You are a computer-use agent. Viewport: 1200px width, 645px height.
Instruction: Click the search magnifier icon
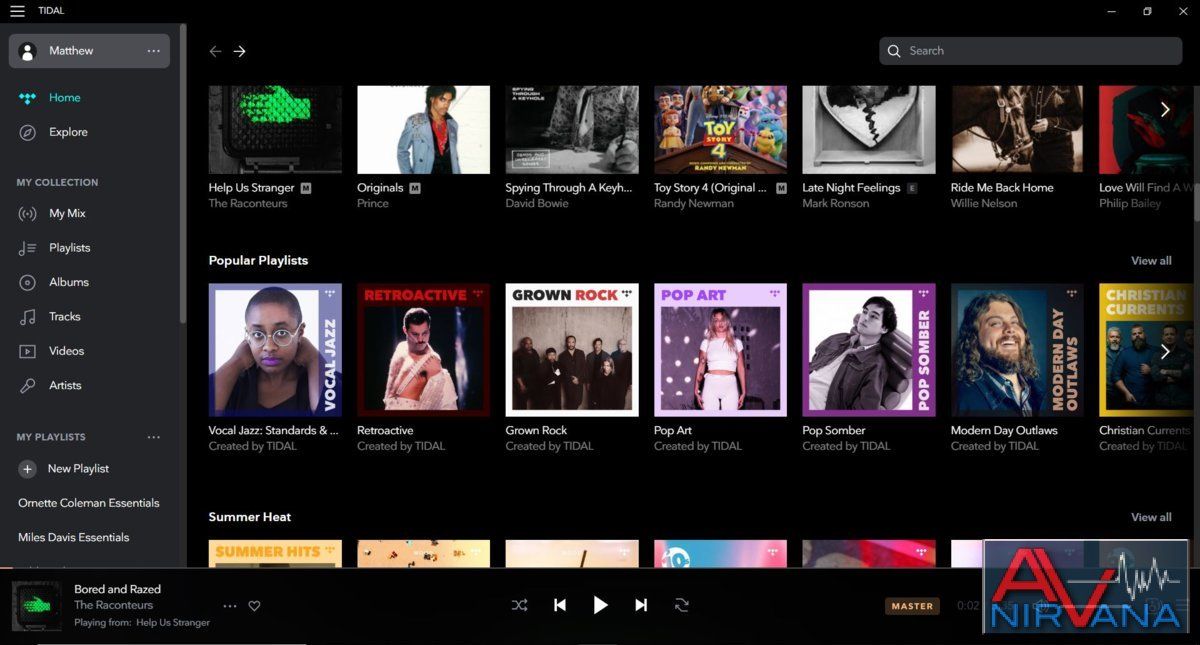coord(894,51)
